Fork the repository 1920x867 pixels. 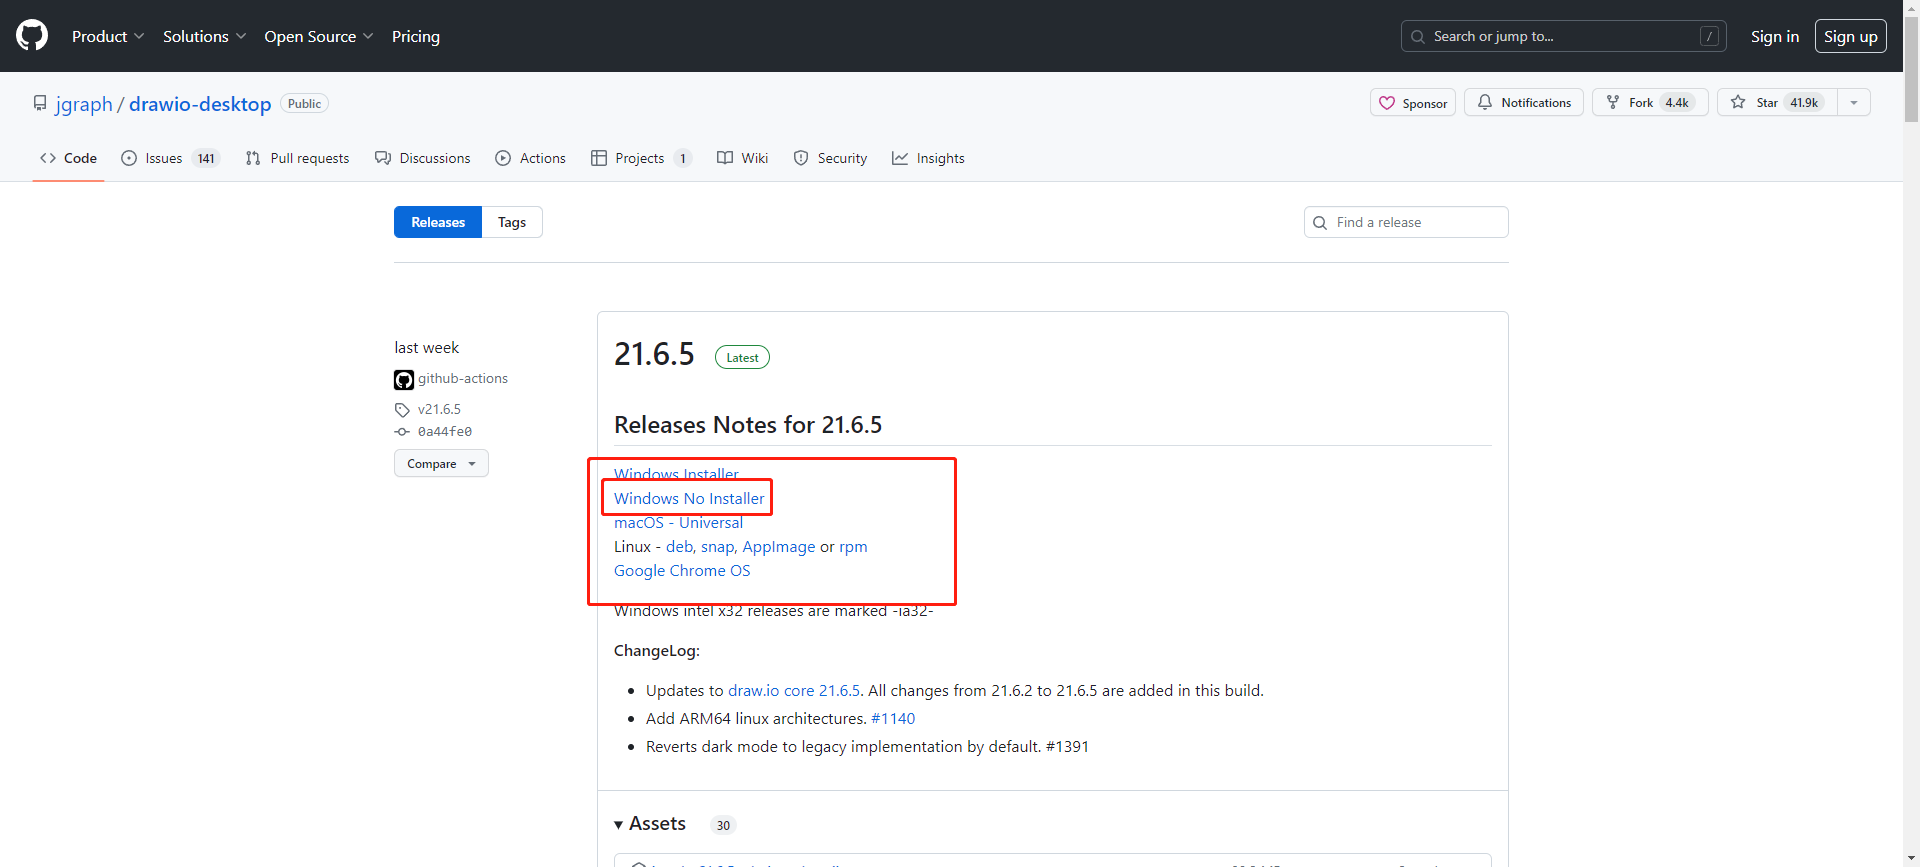click(x=1649, y=102)
